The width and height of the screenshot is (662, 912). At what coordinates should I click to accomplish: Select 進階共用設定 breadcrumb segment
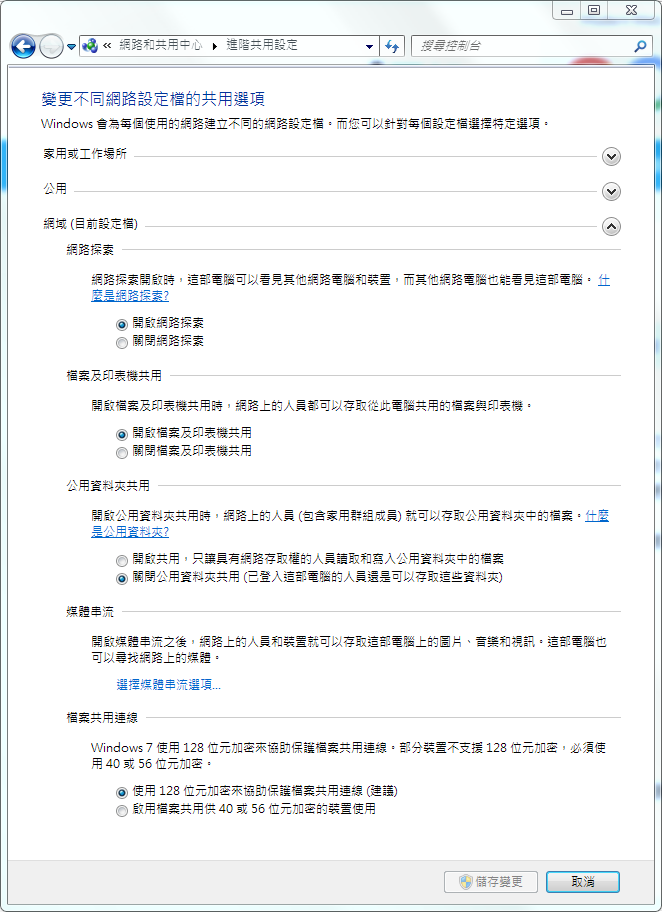click(262, 45)
